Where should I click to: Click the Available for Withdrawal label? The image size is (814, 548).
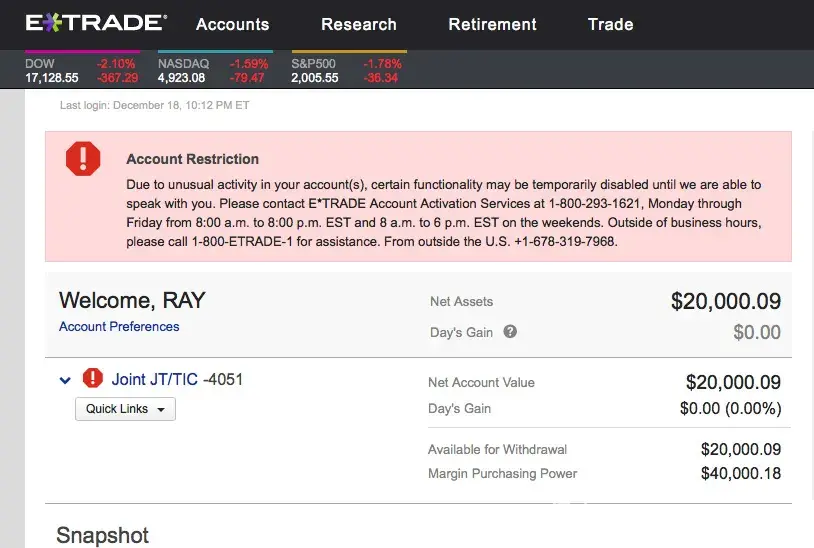(x=497, y=449)
